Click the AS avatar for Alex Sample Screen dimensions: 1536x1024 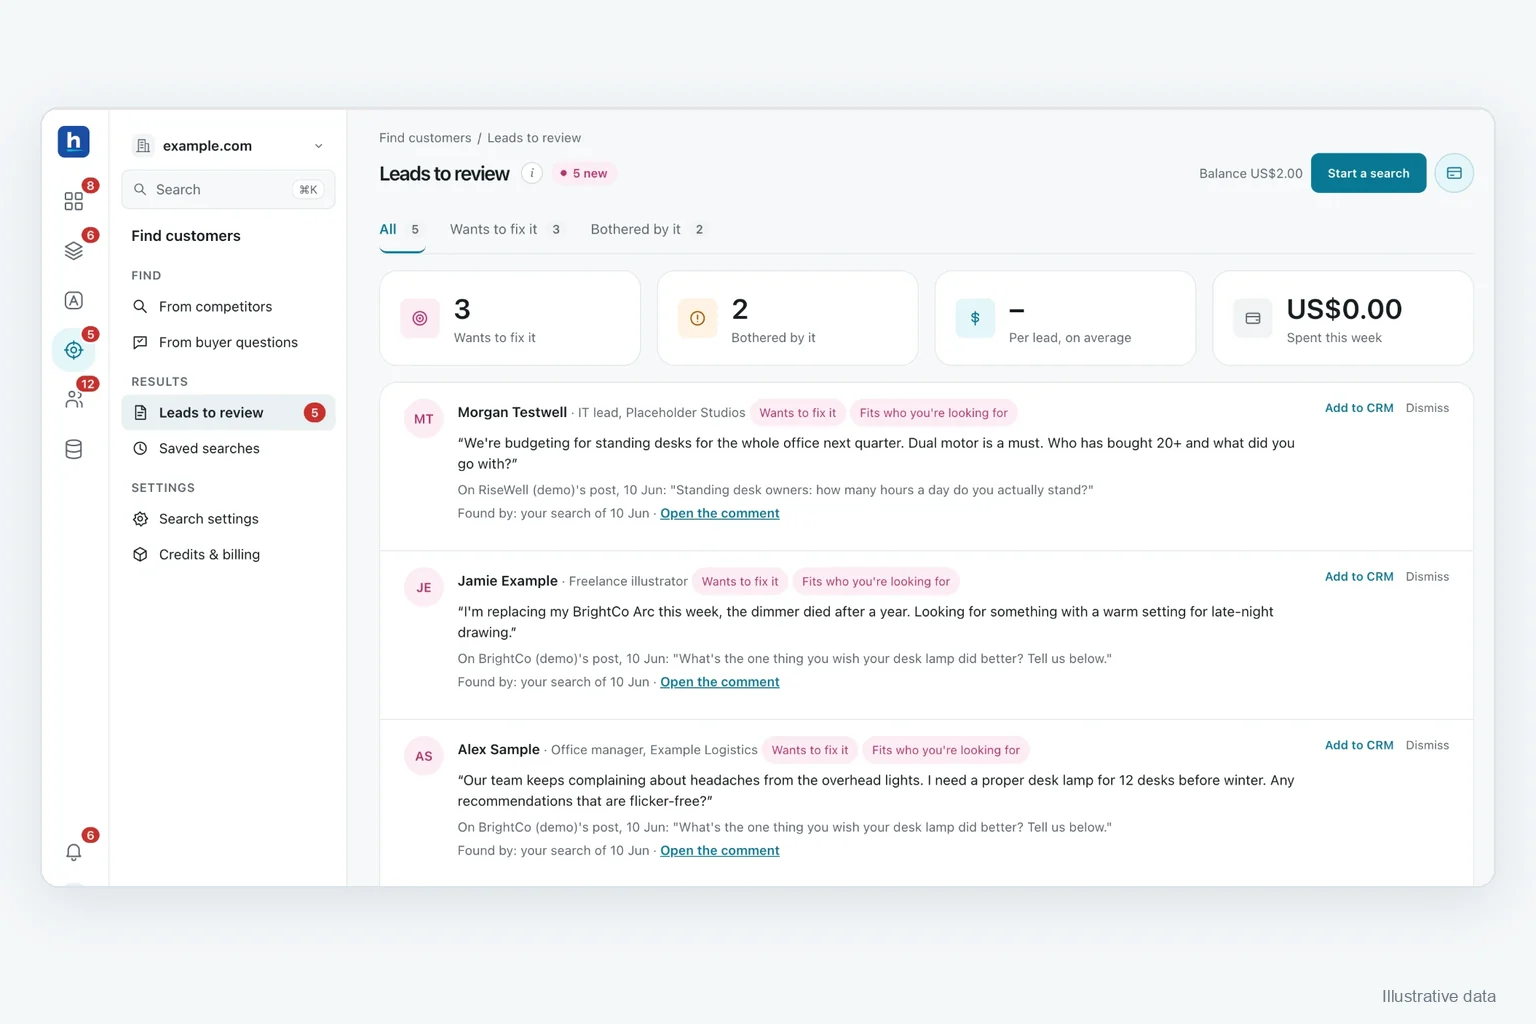click(x=424, y=756)
